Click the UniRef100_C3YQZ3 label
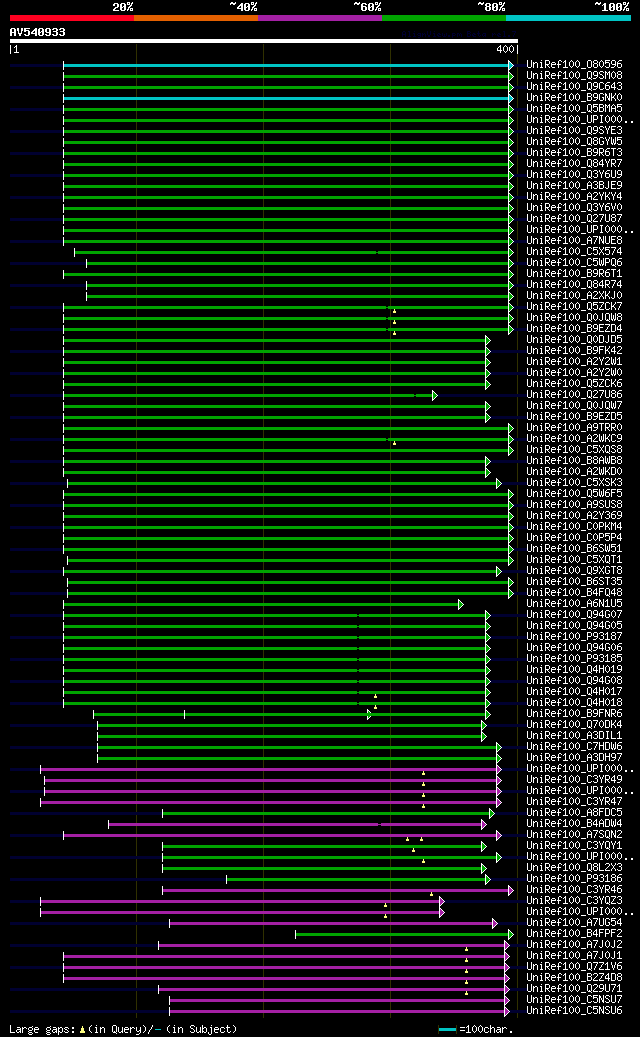The image size is (640, 1037). (x=574, y=900)
